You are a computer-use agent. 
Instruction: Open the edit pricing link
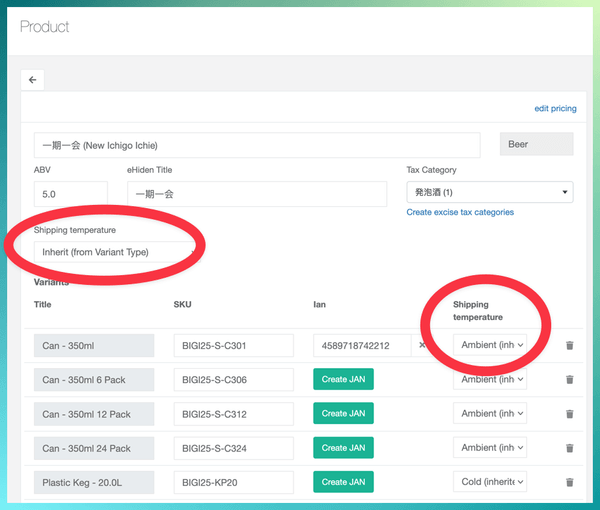point(555,108)
